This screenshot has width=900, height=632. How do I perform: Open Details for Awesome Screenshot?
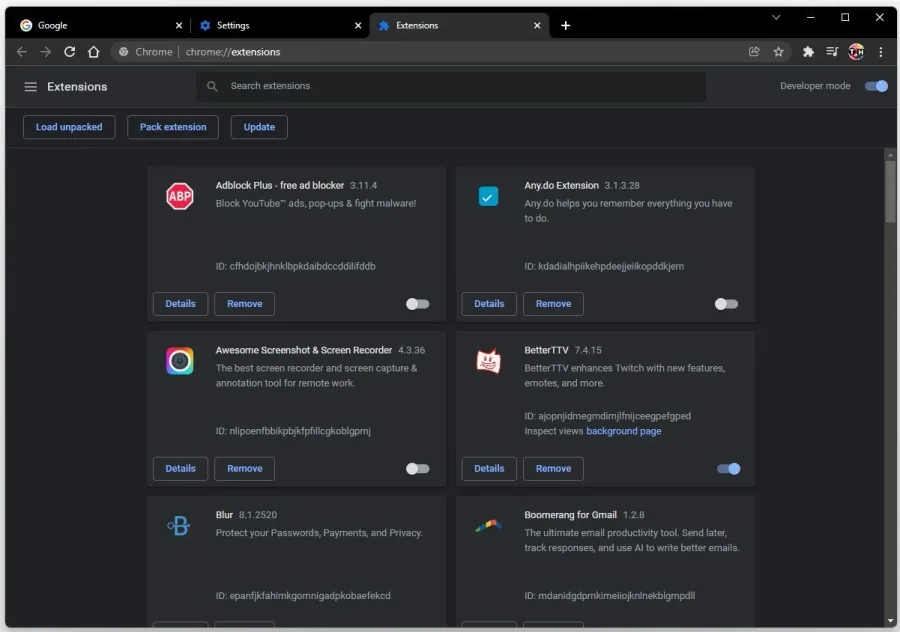[180, 468]
